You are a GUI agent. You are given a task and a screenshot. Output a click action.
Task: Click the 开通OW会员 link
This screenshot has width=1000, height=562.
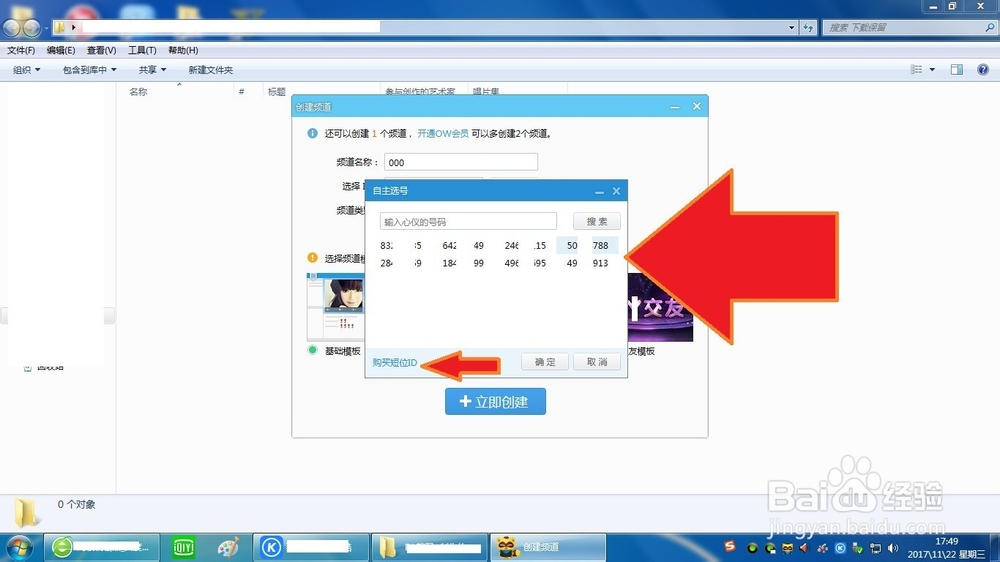(443, 133)
